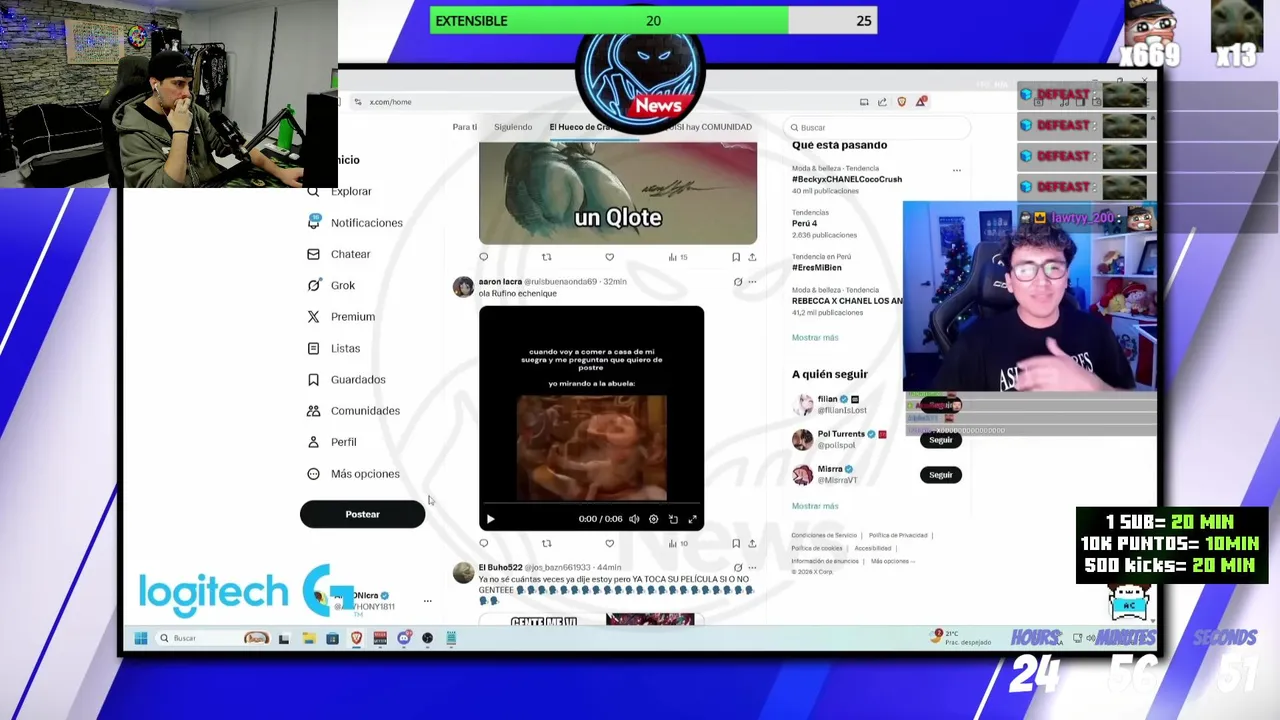Open the 'Perú 4' trend
The height and width of the screenshot is (720, 1280).
click(805, 223)
